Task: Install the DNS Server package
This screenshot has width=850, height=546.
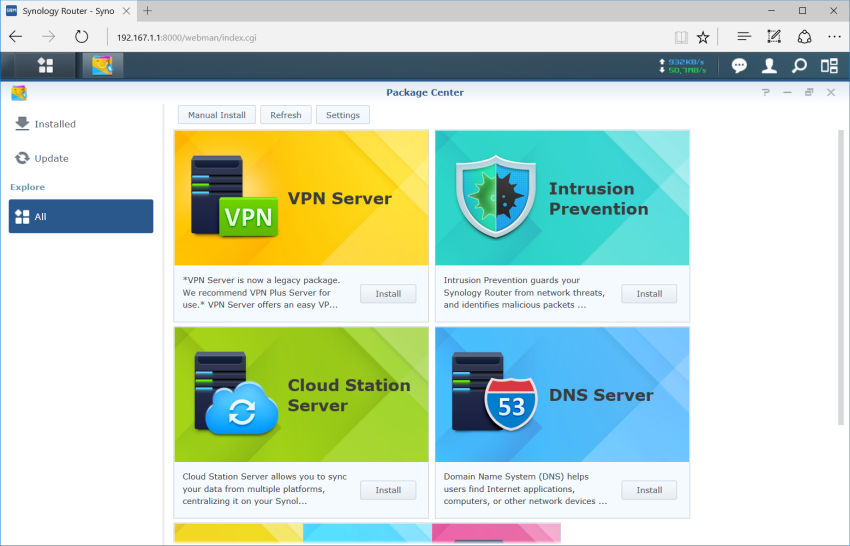Action: (x=649, y=490)
